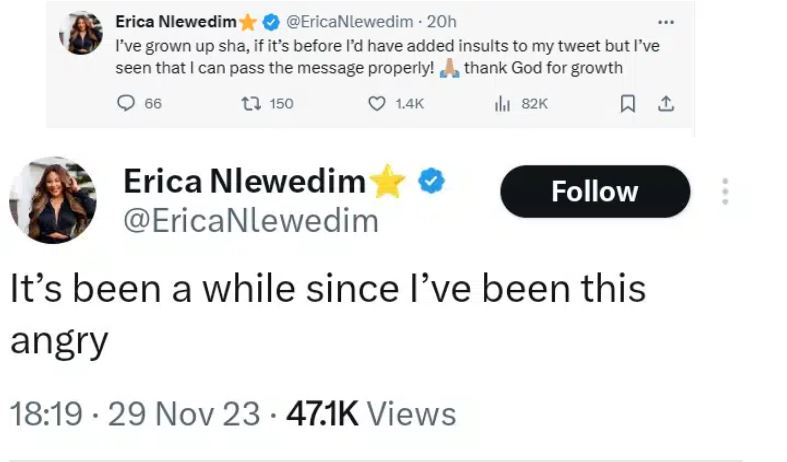Viewport: 787px width, 462px height.
Task: Open three-dot more menu on top tweet
Action: (x=666, y=21)
